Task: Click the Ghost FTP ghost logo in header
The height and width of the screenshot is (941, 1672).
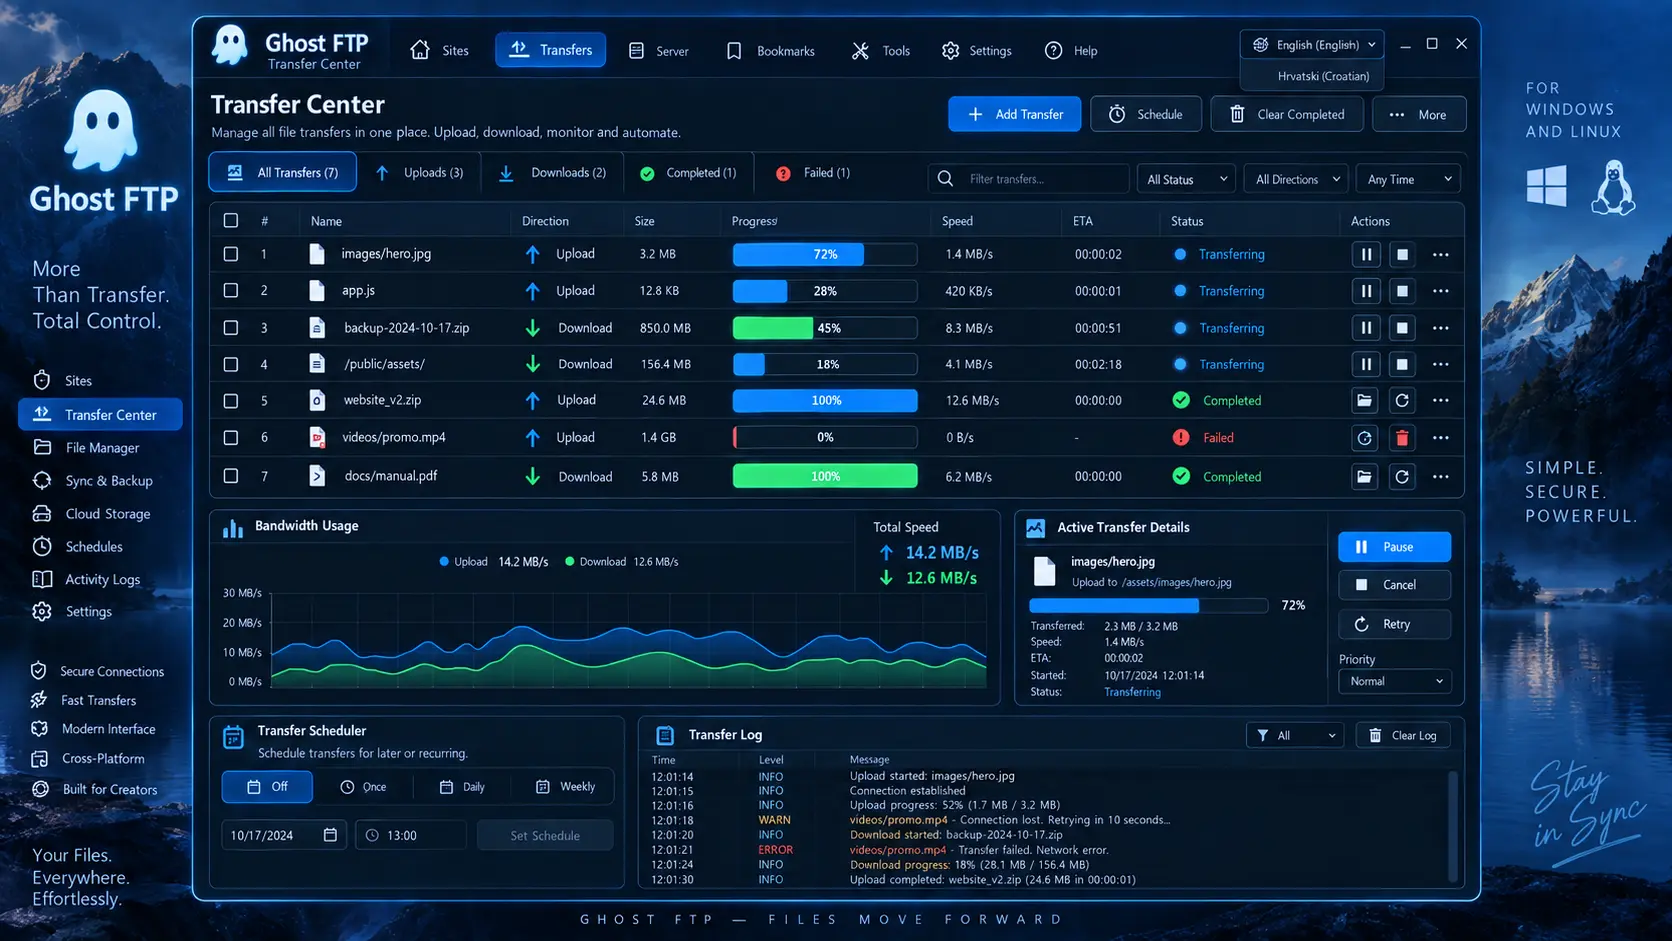Action: [230, 46]
